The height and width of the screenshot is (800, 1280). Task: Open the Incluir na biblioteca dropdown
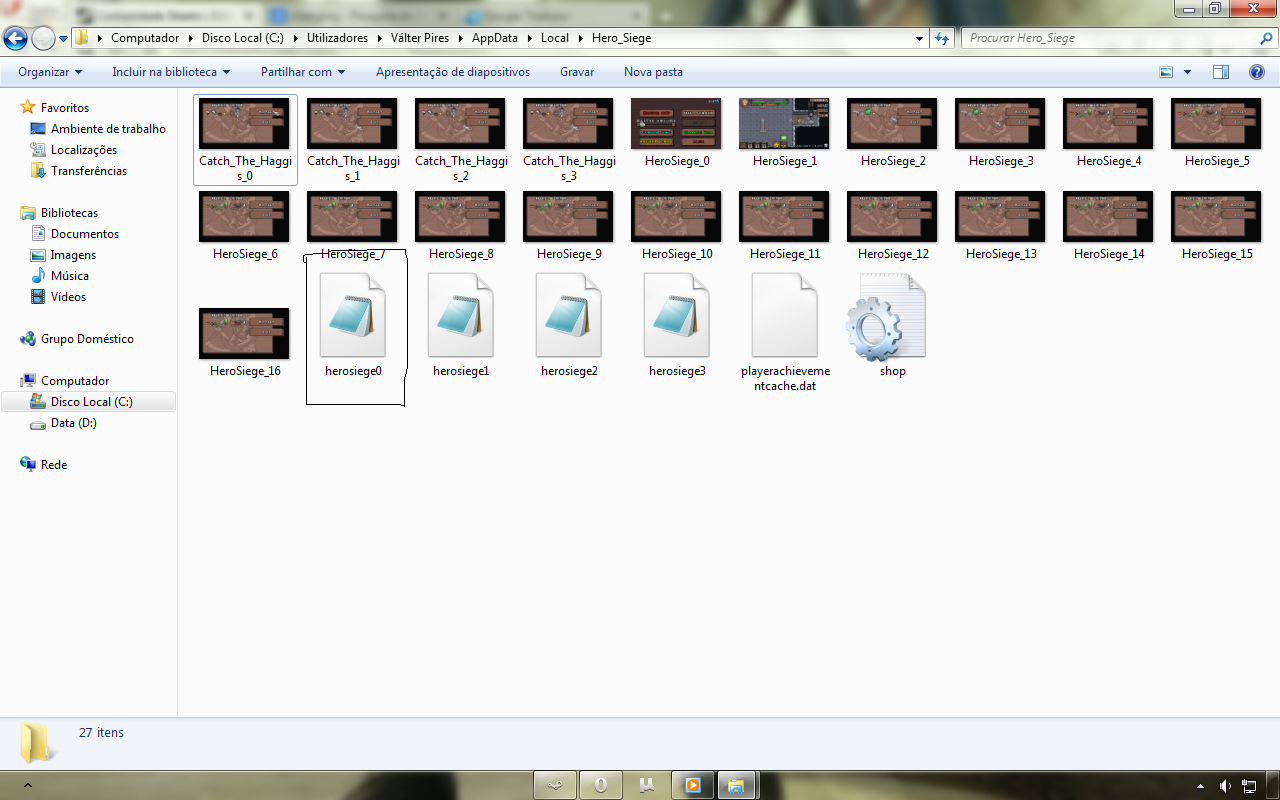tap(171, 72)
